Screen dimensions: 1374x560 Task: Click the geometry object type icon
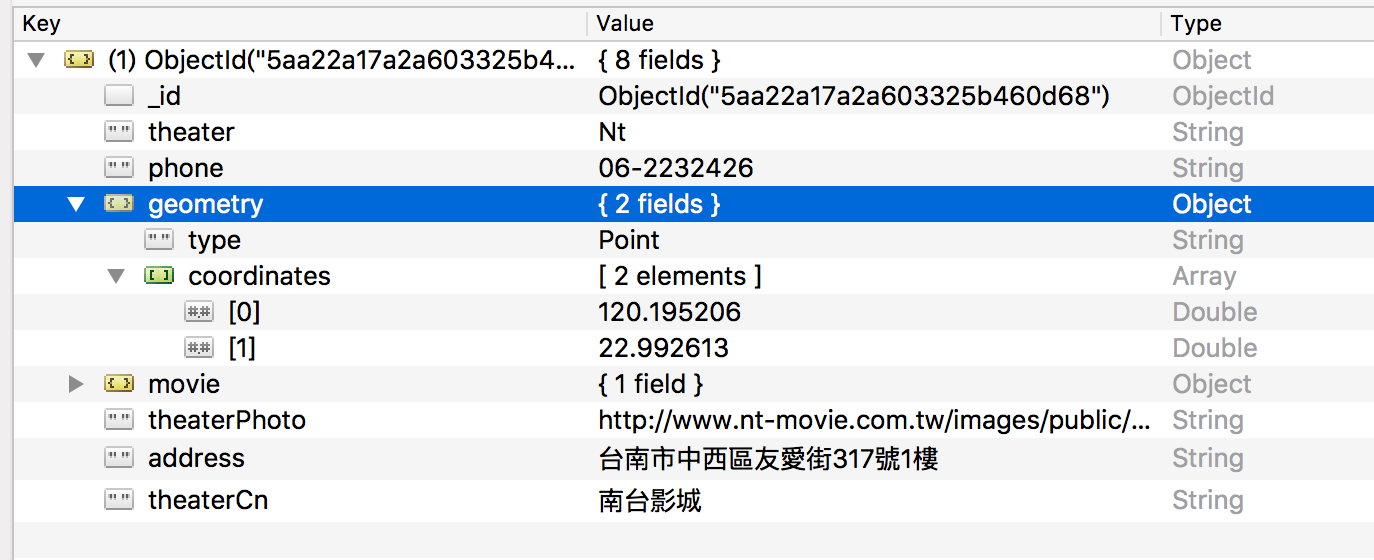tap(119, 204)
